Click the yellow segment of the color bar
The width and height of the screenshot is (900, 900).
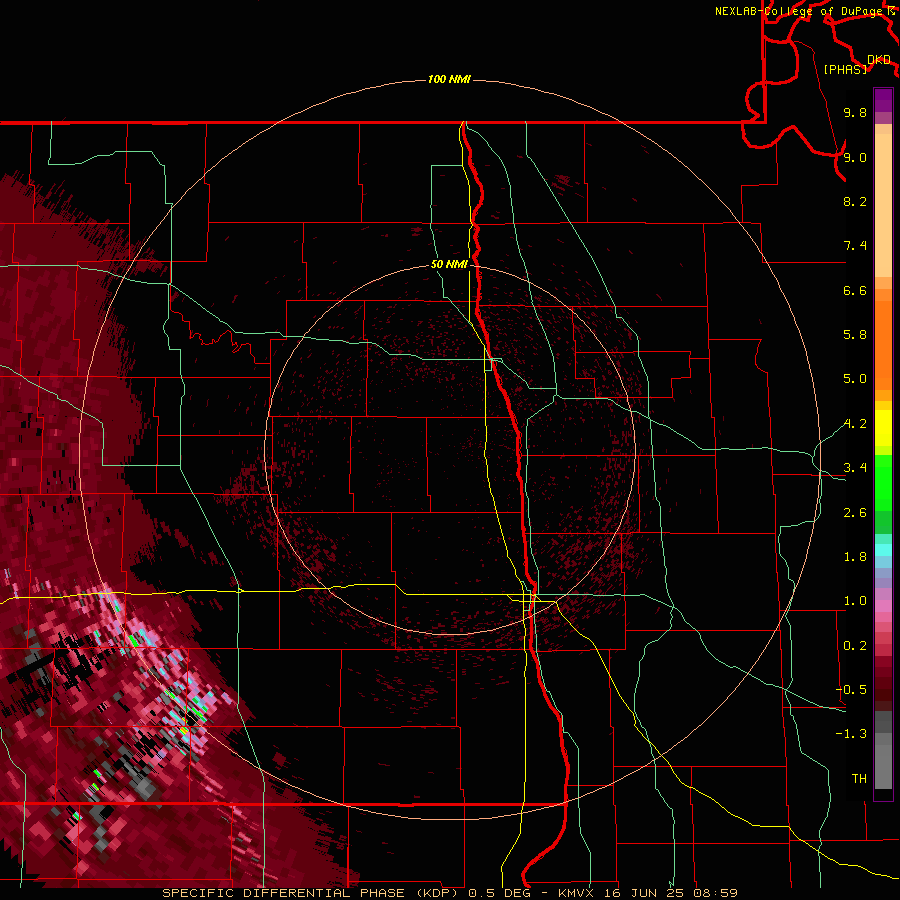(883, 428)
